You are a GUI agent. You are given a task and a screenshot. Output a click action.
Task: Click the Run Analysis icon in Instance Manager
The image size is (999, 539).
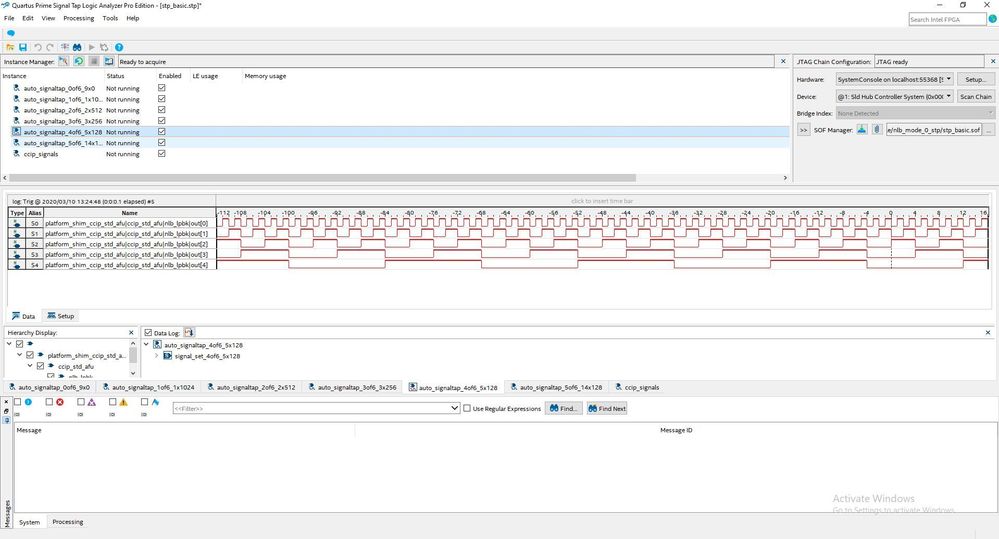pos(63,61)
